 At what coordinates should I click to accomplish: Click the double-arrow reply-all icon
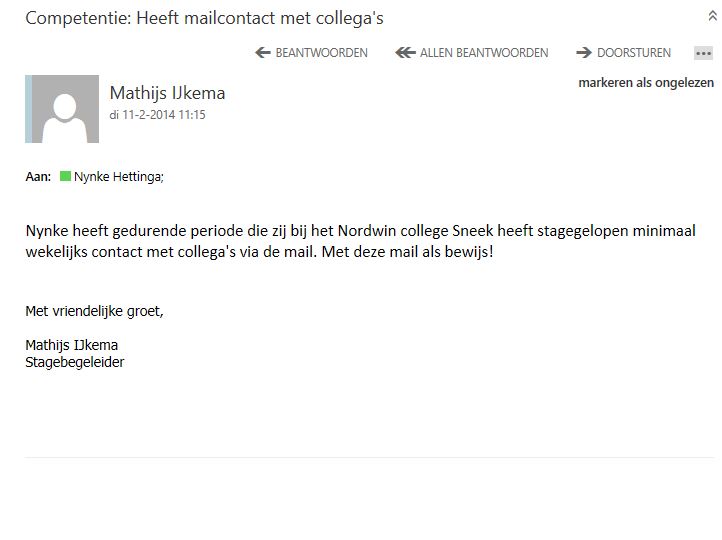point(405,53)
